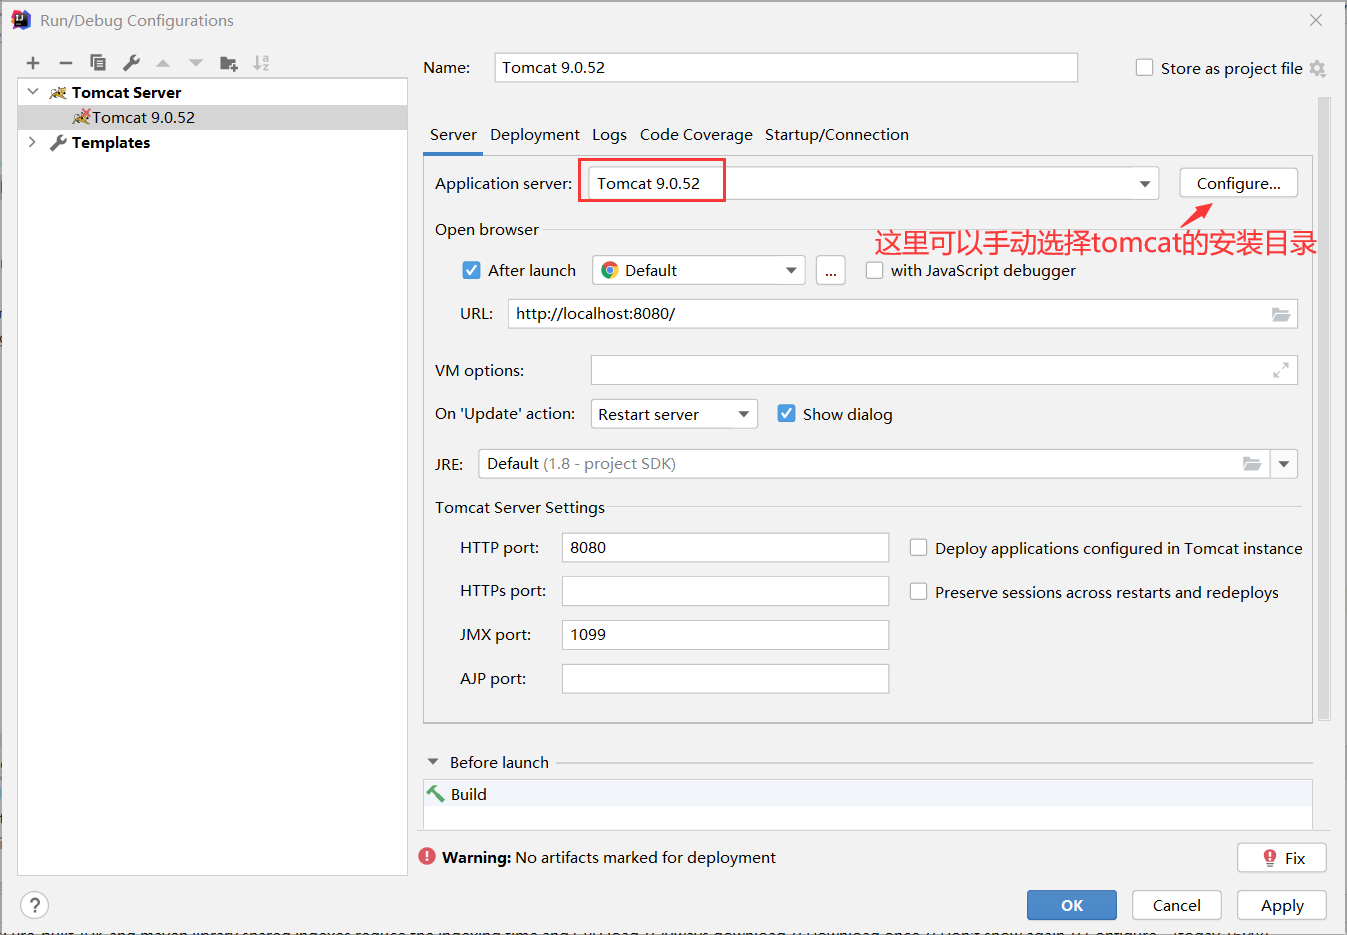The width and height of the screenshot is (1347, 935).
Task: Uncheck After launch checkbox
Action: pyautogui.click(x=472, y=270)
